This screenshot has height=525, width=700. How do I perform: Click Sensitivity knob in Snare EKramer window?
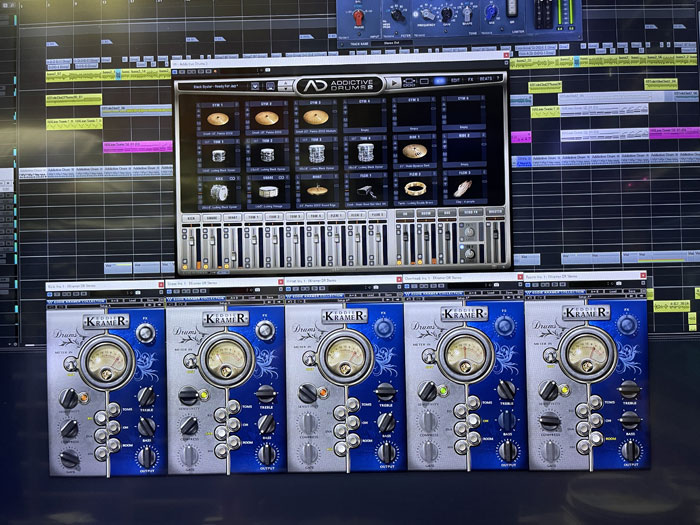[x=188, y=396]
